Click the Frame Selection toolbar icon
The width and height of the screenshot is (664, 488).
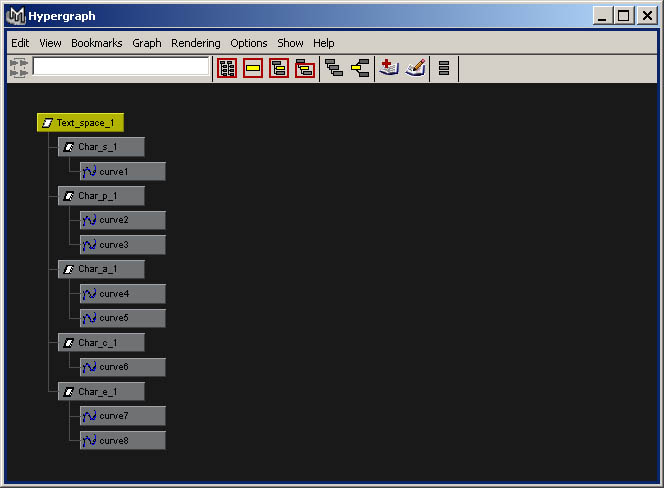(253, 68)
